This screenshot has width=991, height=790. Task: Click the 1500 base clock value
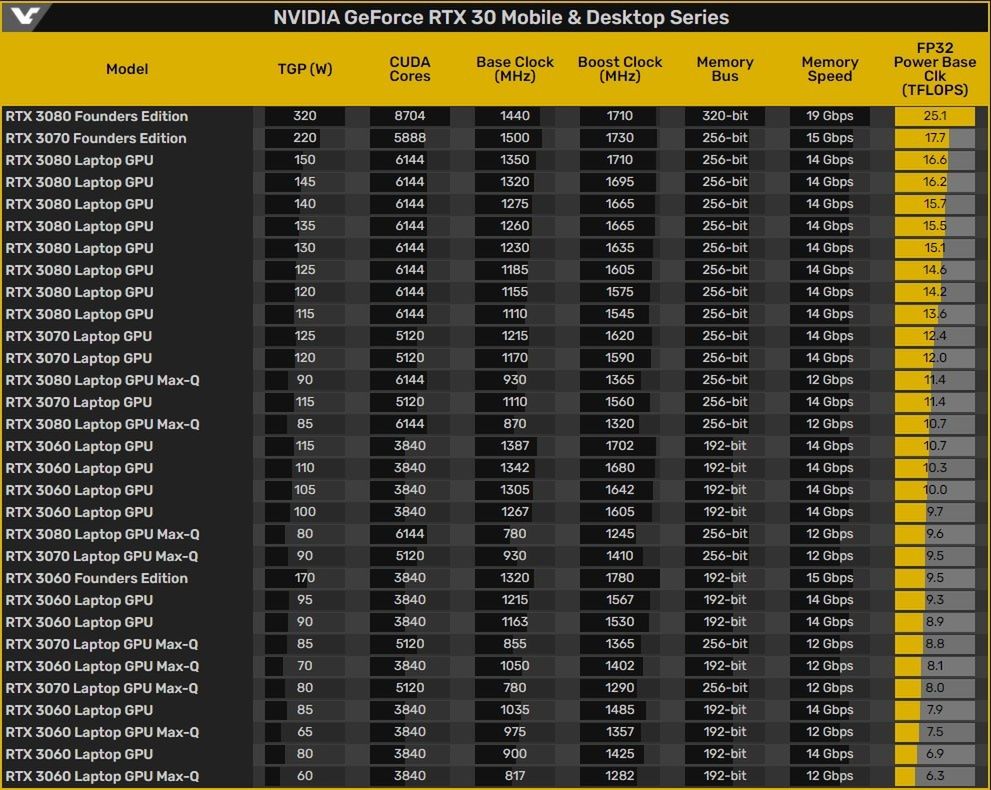[x=514, y=138]
